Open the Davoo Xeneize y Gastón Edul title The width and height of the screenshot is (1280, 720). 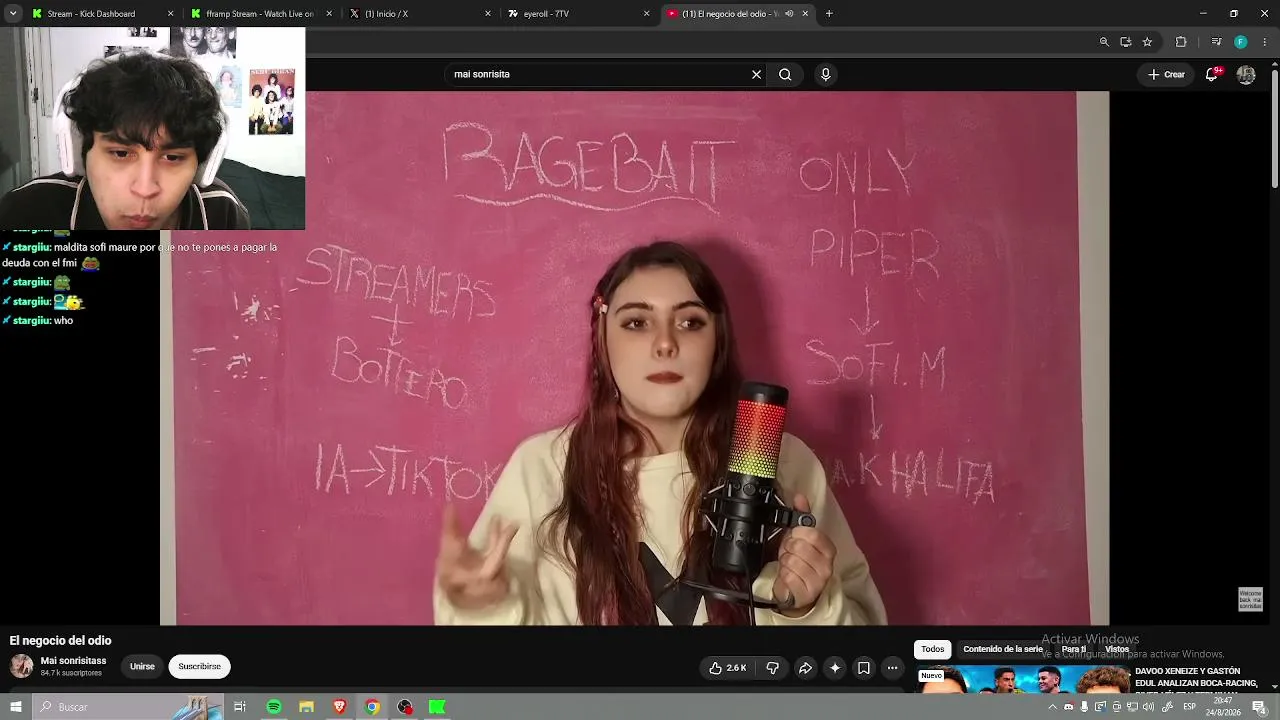coord(1198,678)
